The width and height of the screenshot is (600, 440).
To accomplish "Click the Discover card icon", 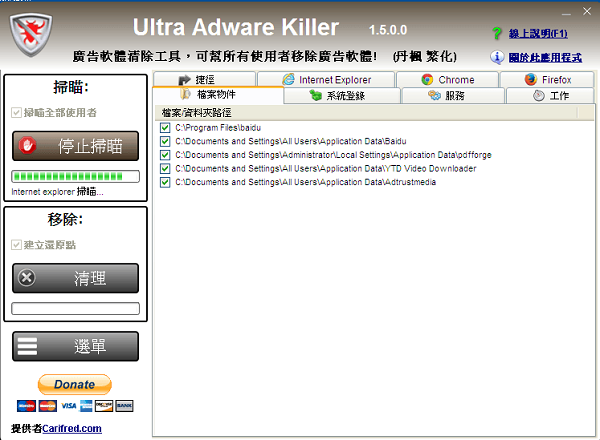I will click(x=104, y=406).
